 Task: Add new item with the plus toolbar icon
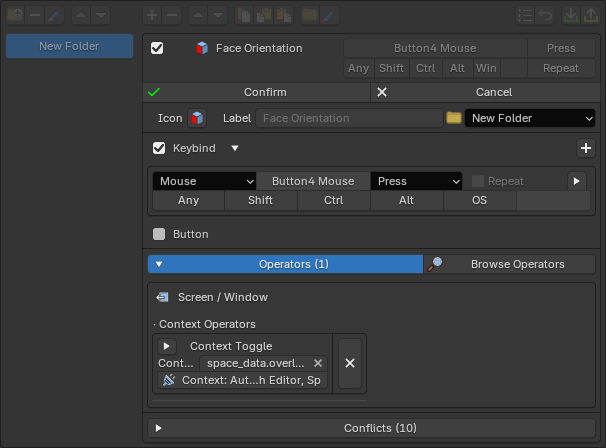tap(152, 15)
